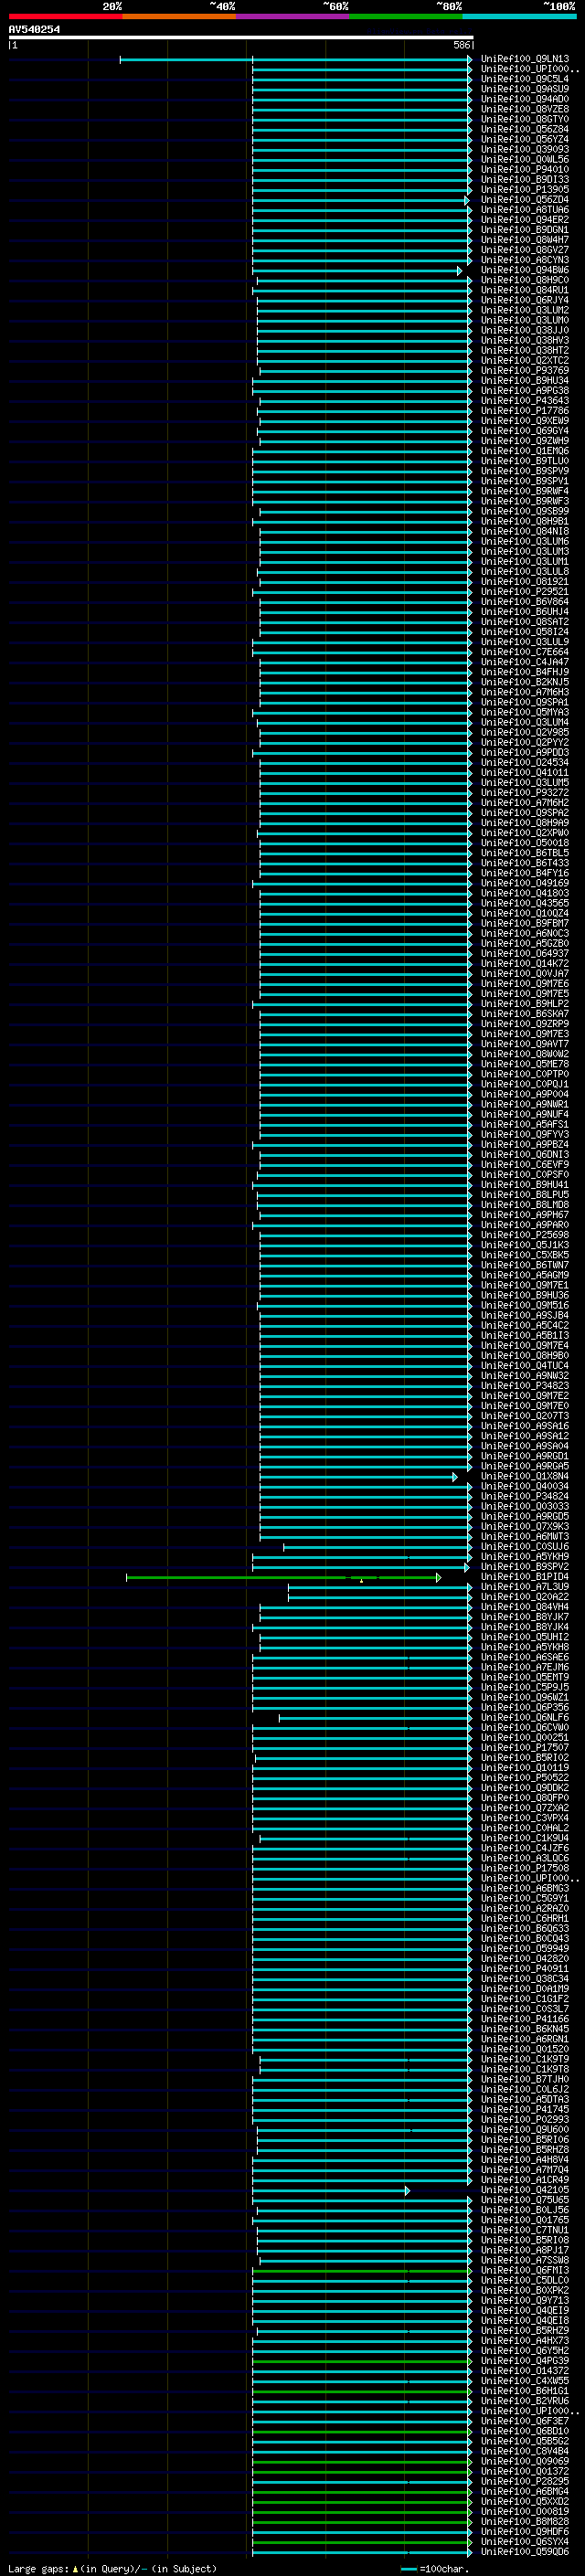Select hit label UniRef100_A5YKH9

coord(524,1557)
